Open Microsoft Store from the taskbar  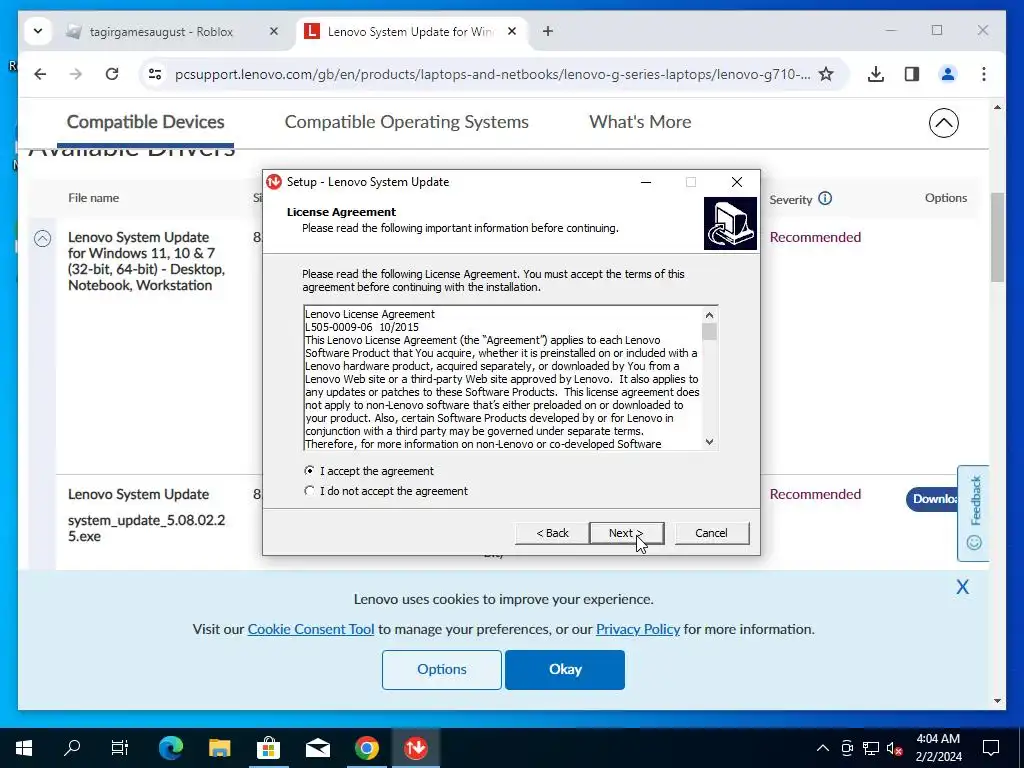pos(268,748)
